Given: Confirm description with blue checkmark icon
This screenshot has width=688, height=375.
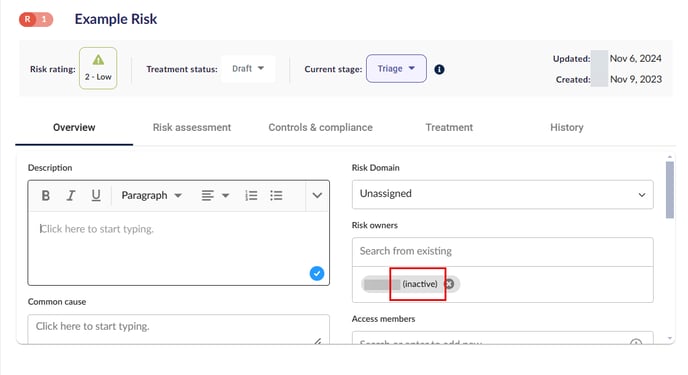Looking at the screenshot, I should [x=317, y=273].
